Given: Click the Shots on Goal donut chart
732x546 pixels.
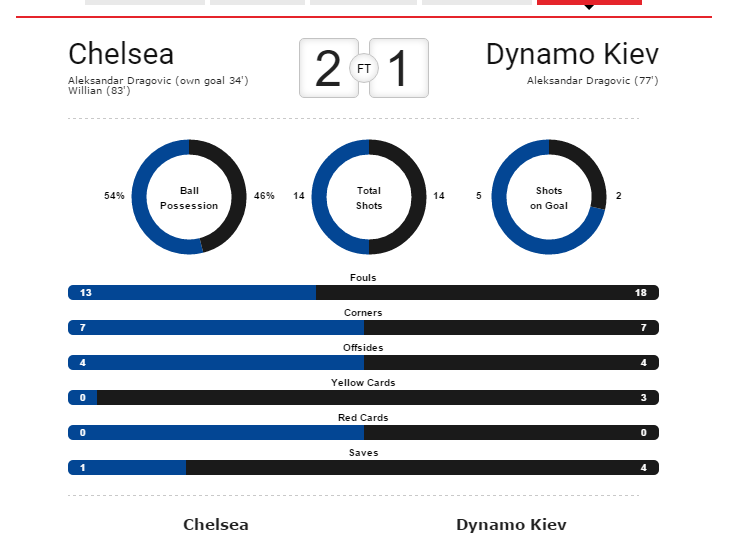Looking at the screenshot, I should click(549, 197).
